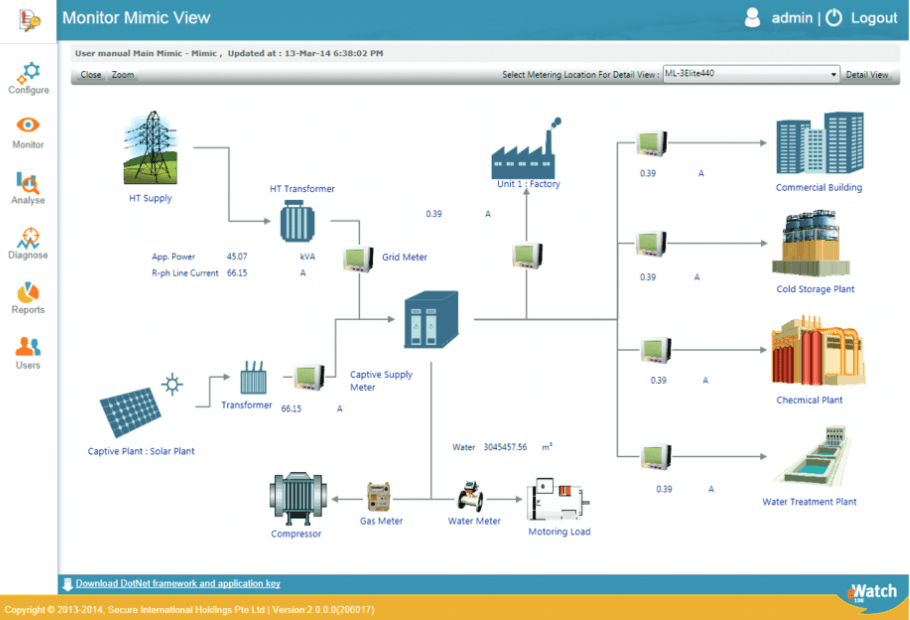910x620 pixels.
Task: Click the Grid Meter device icon
Action: [359, 258]
